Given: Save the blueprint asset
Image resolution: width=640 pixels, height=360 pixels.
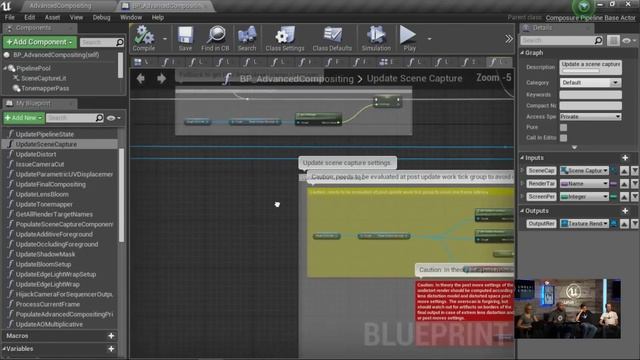Looking at the screenshot, I should (x=185, y=38).
